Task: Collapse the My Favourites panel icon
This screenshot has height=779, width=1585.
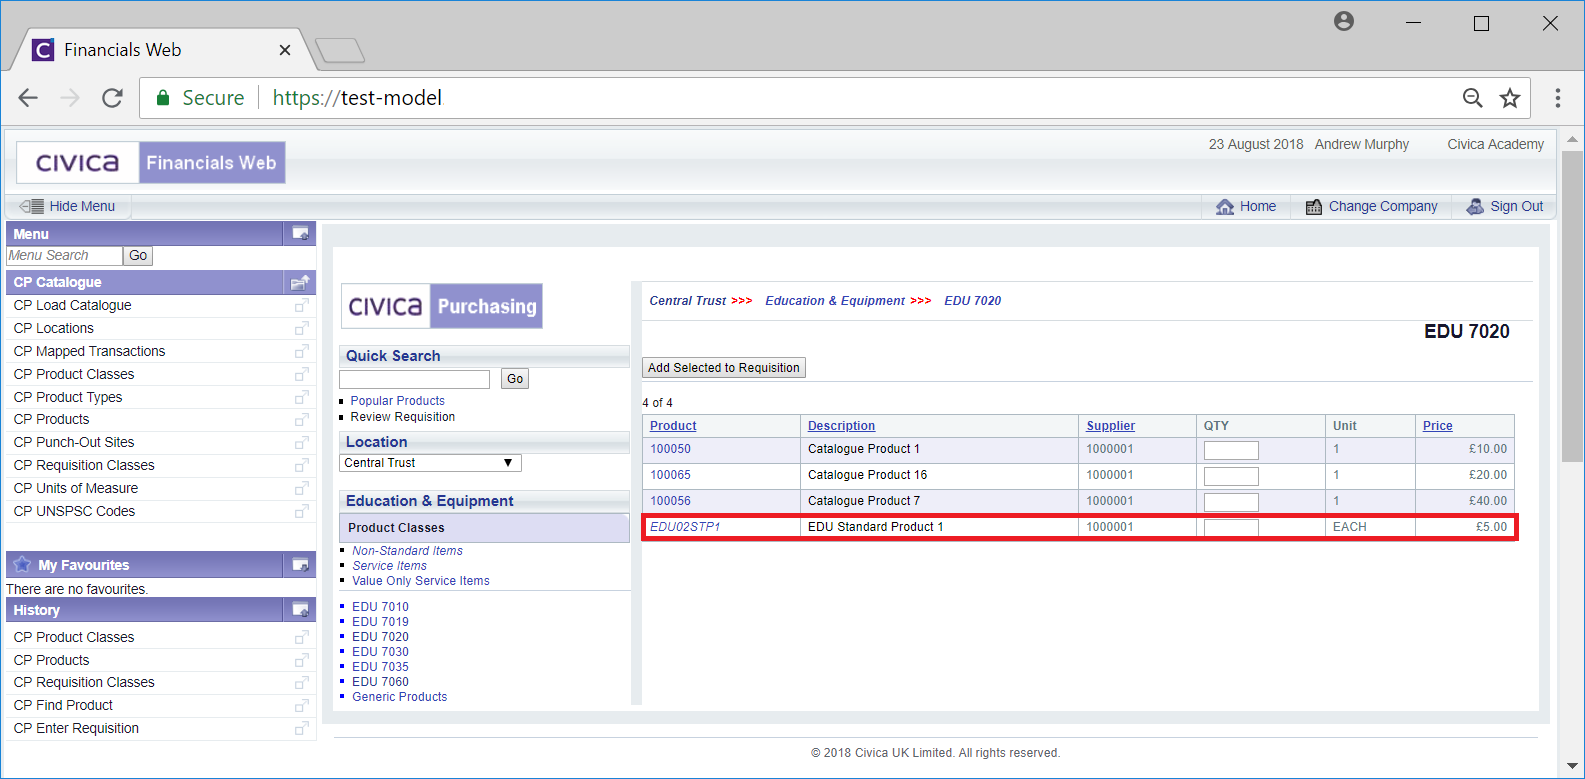Action: point(300,565)
